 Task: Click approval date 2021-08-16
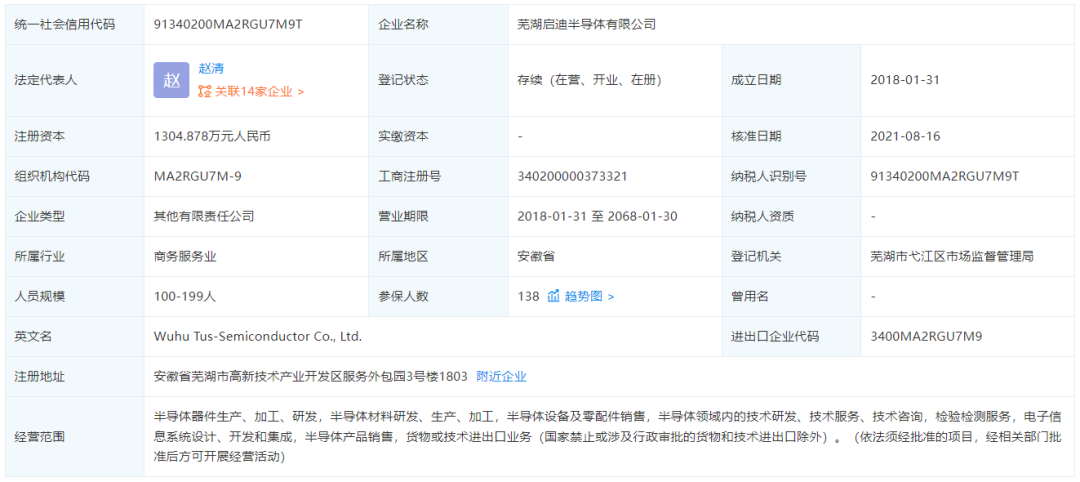(x=904, y=136)
